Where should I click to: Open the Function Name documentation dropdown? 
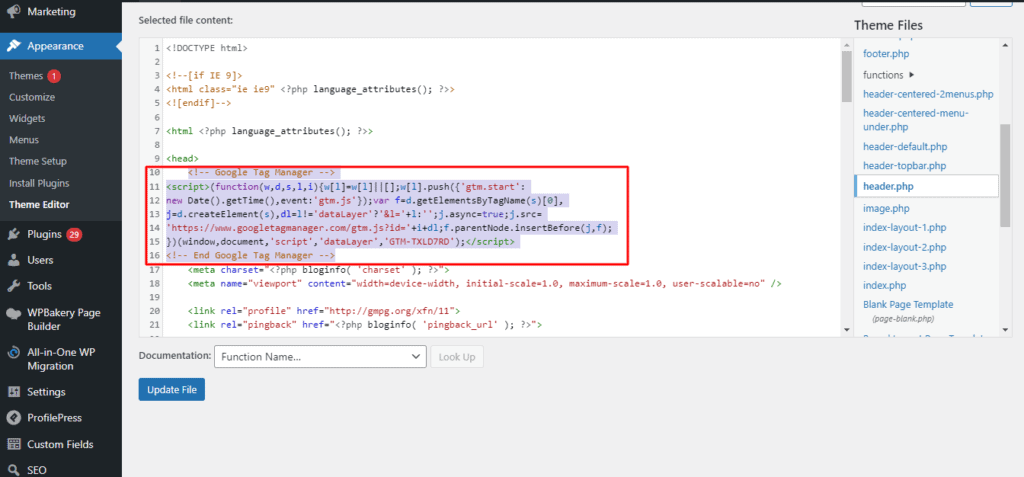click(x=320, y=357)
